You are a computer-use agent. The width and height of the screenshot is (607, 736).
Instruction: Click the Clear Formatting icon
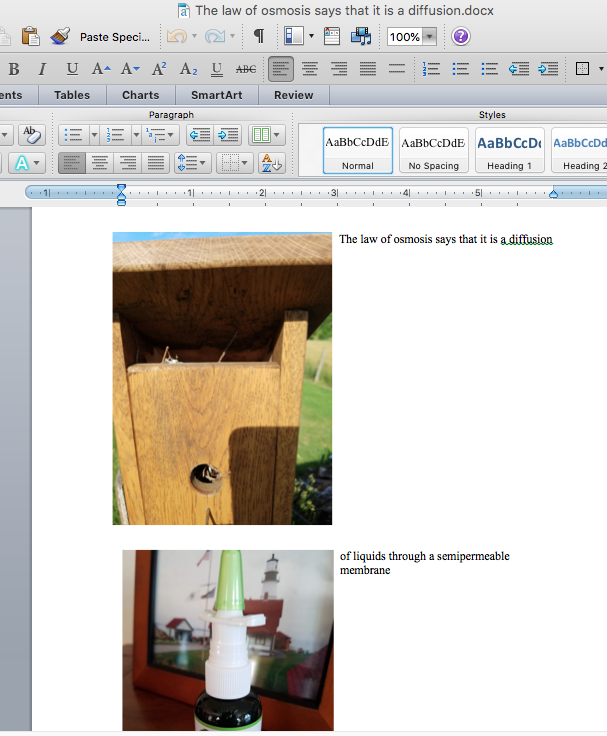tap(32, 135)
